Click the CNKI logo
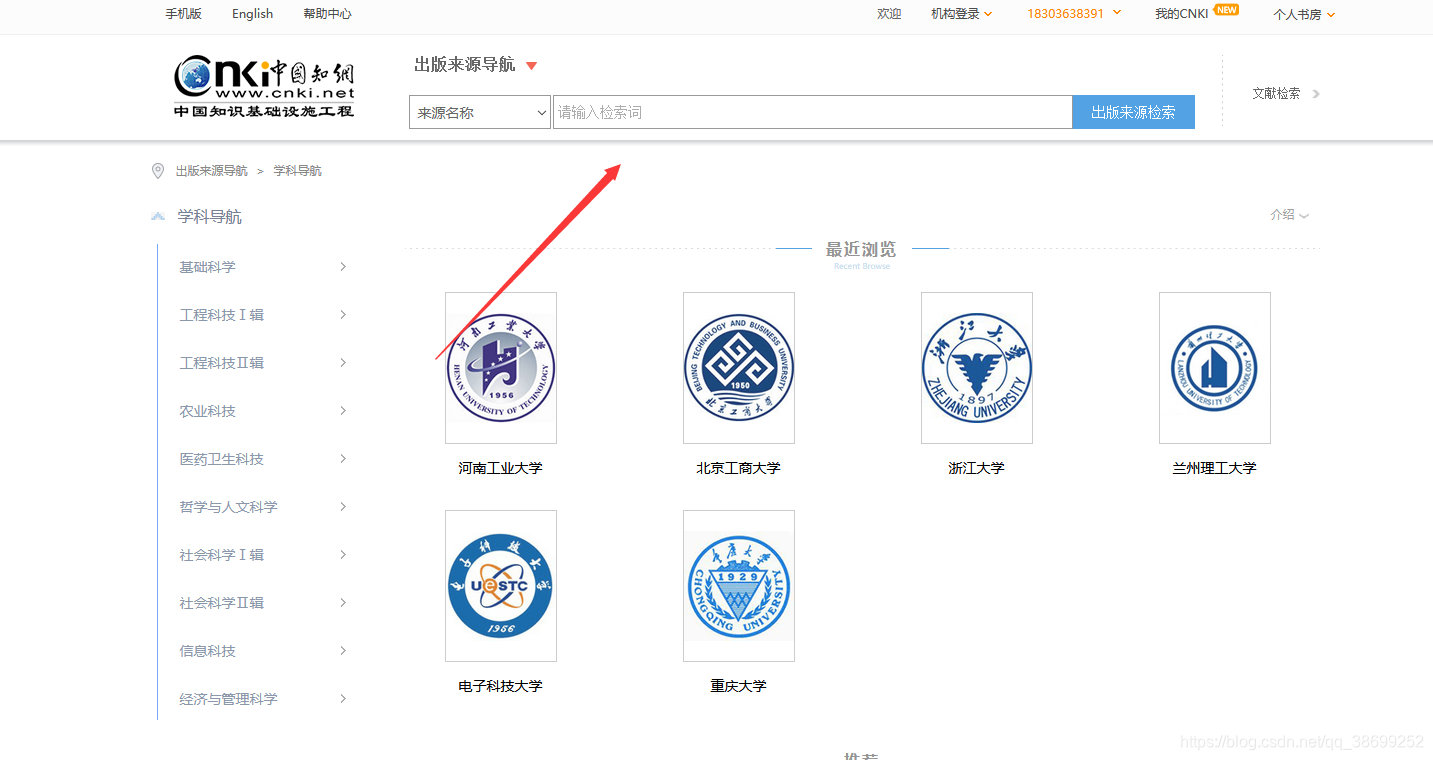Screen dimensions: 1433x760 [264, 87]
